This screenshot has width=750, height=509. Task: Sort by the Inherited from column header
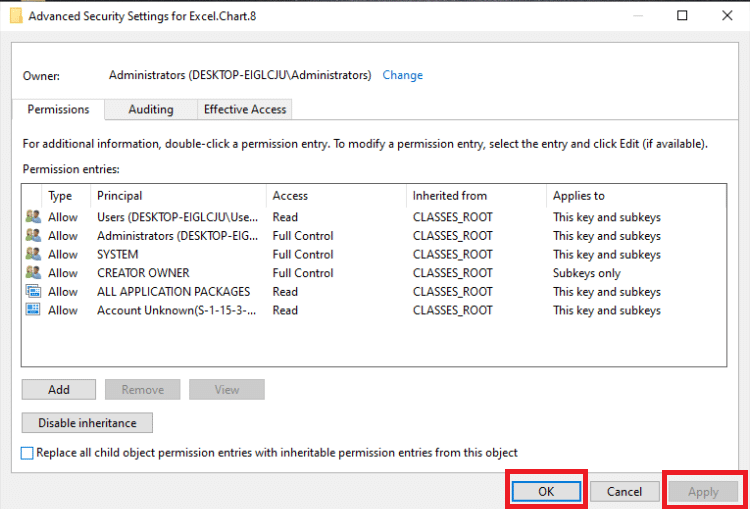(476, 196)
